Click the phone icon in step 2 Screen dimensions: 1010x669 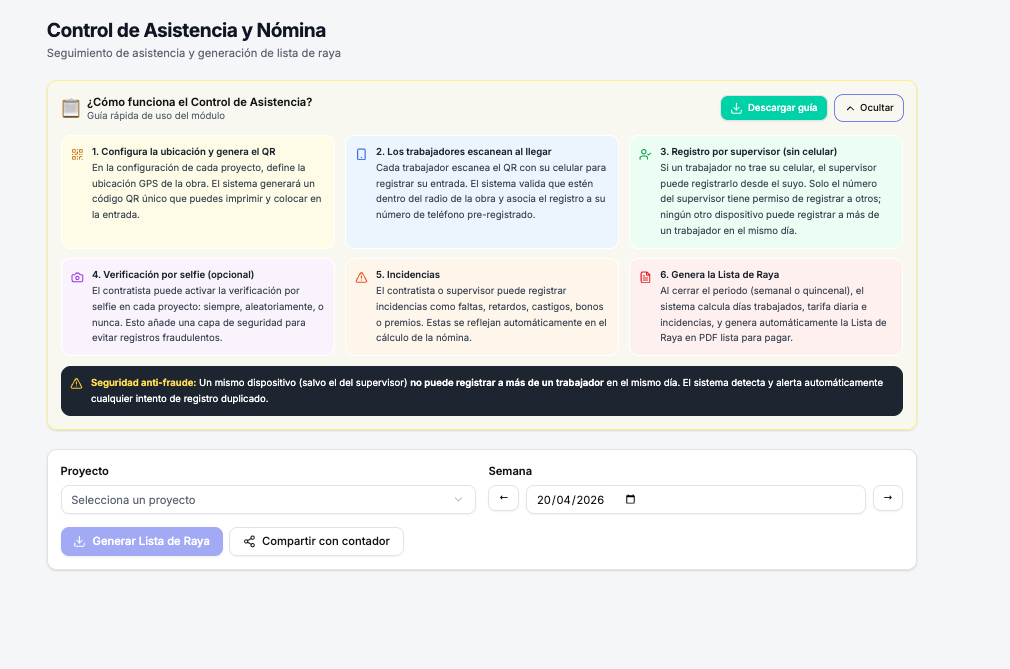tap(361, 154)
